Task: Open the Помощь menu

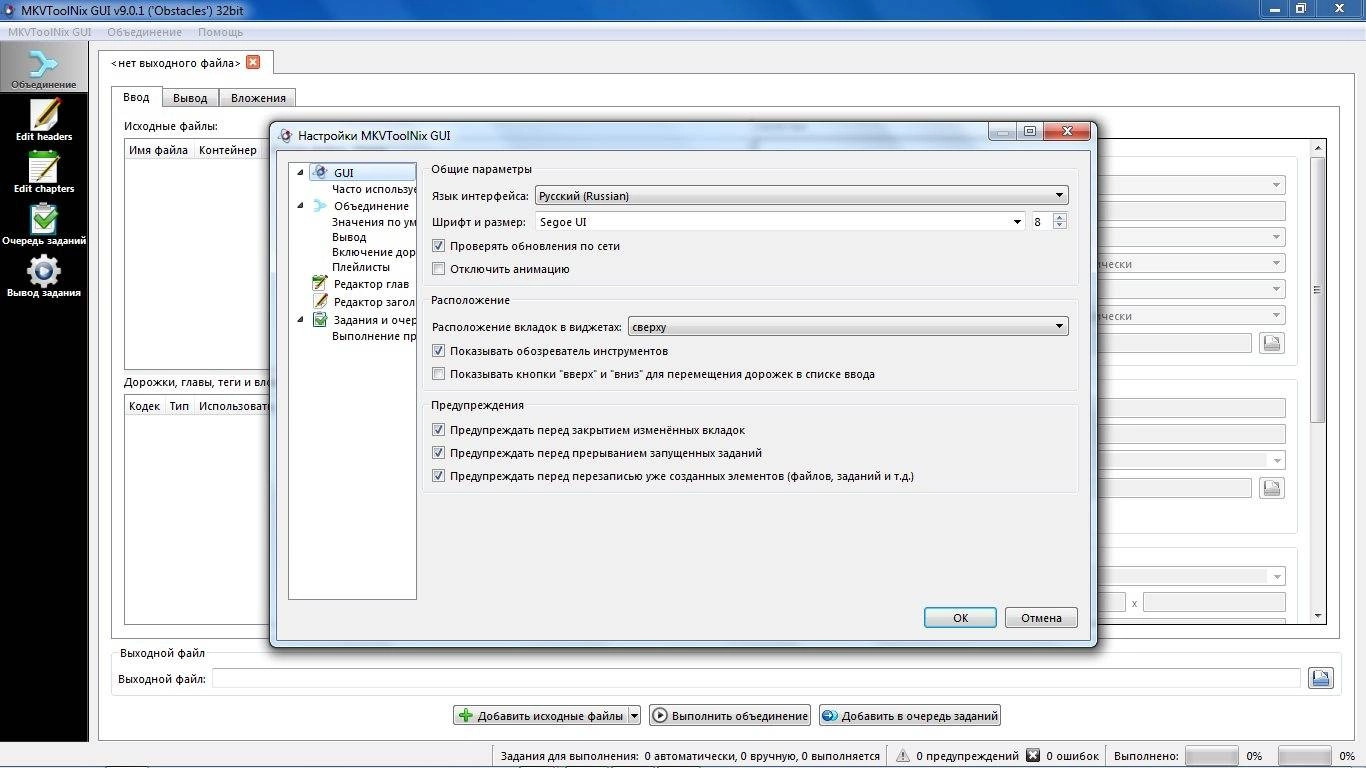Action: click(x=220, y=32)
